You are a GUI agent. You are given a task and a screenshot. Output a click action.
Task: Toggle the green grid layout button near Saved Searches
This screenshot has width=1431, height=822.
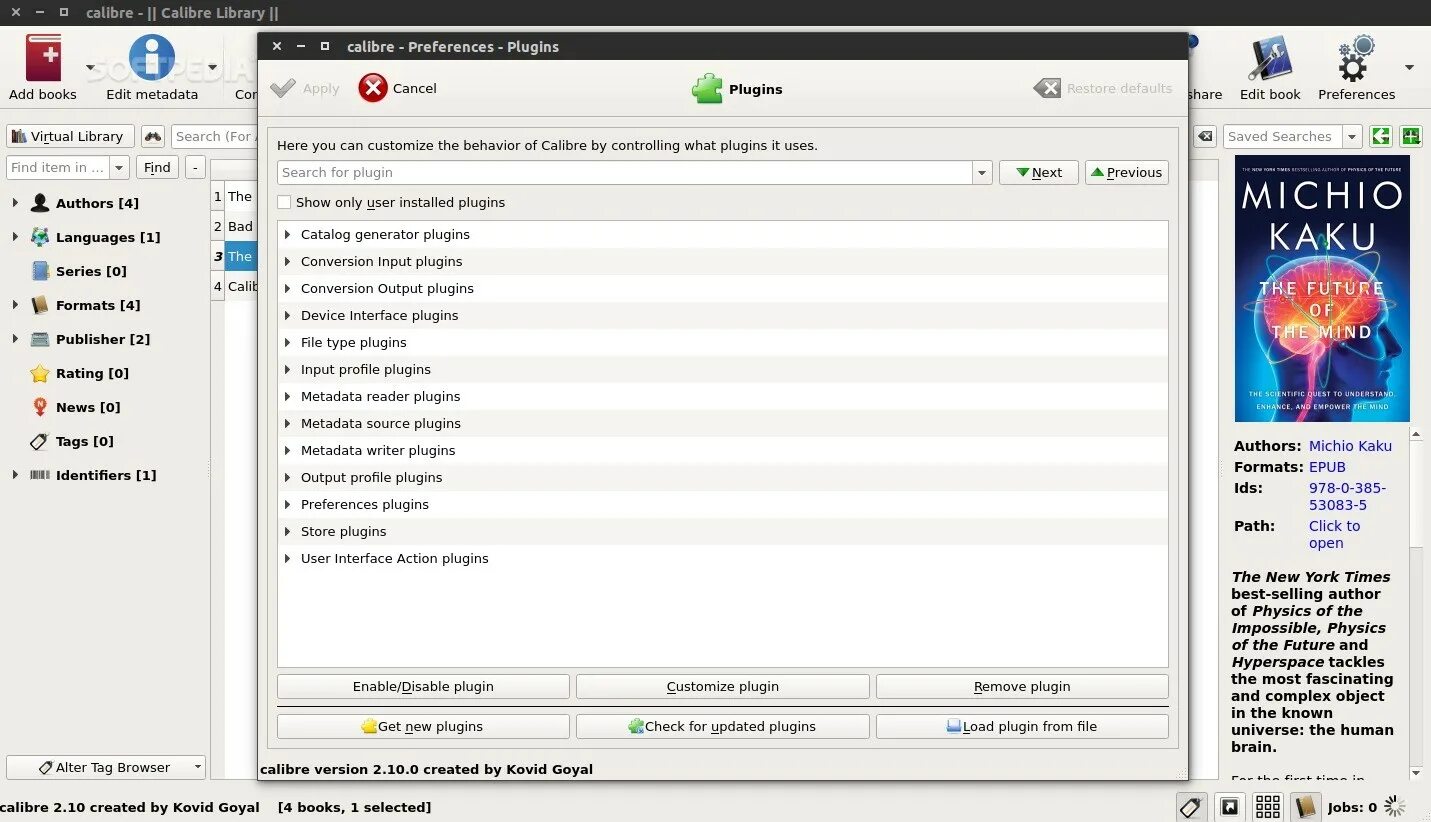click(1410, 136)
